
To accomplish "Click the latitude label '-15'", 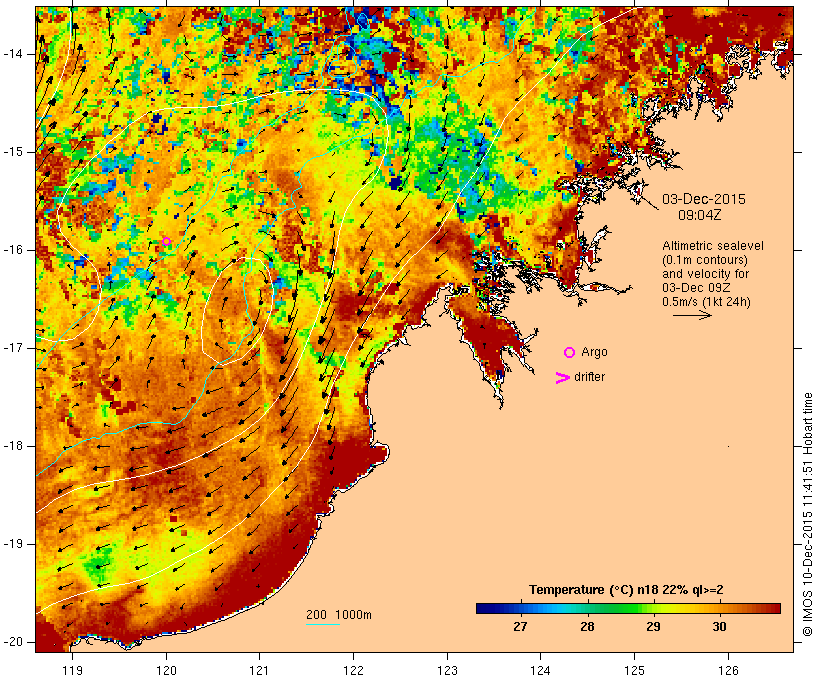I will point(13,152).
